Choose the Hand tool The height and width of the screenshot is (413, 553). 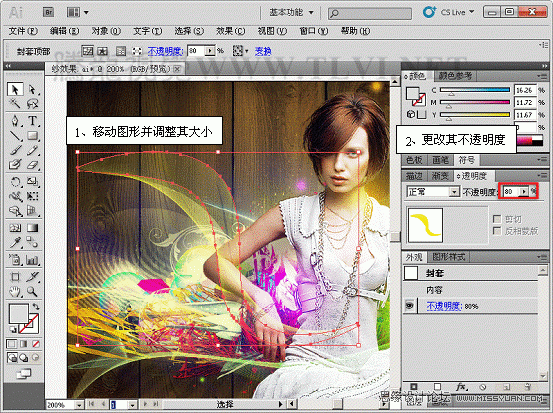[x=15, y=292]
